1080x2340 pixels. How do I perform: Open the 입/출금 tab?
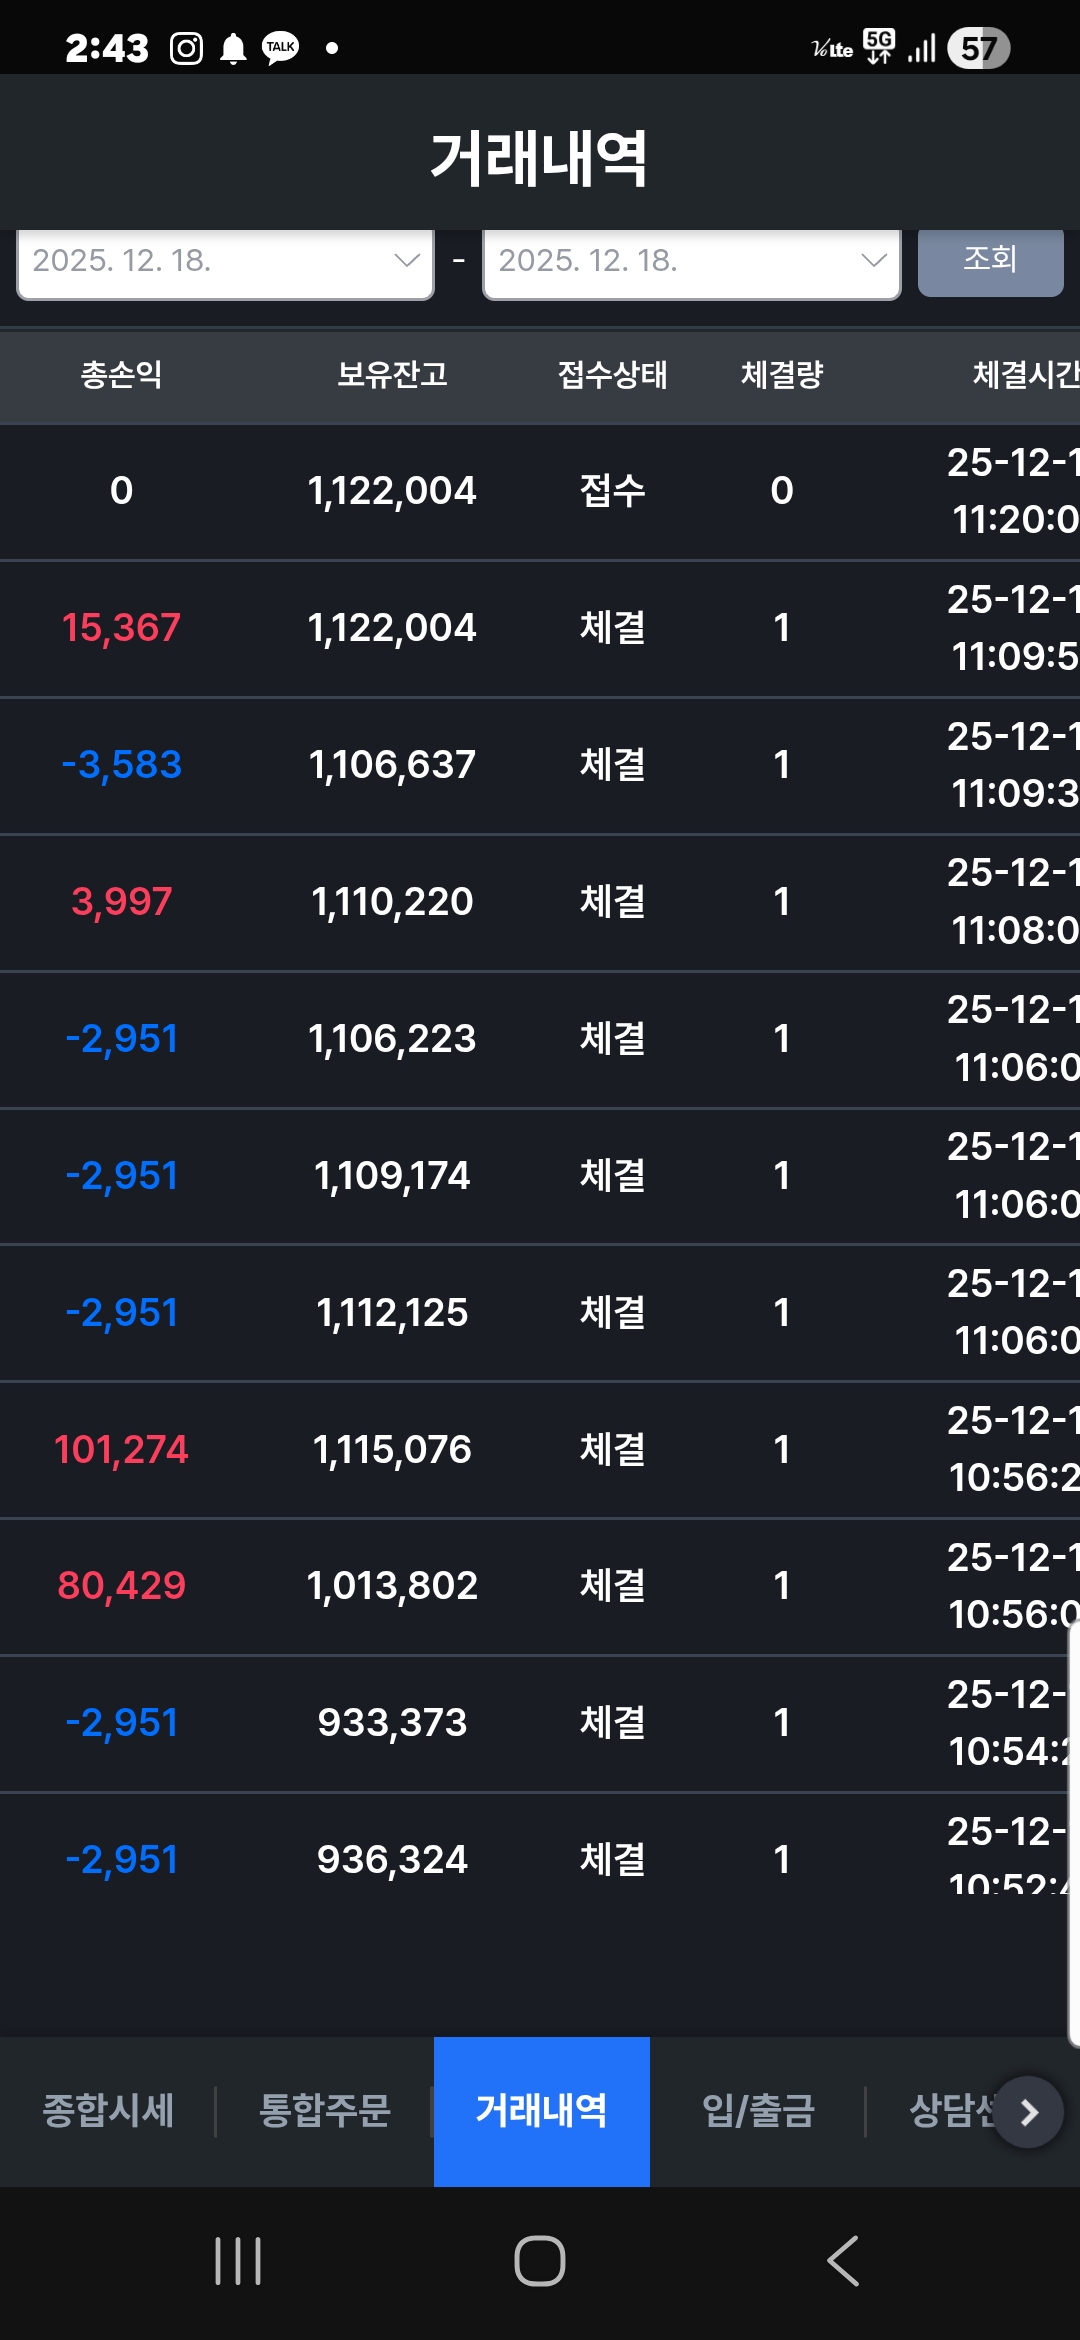coord(758,2111)
